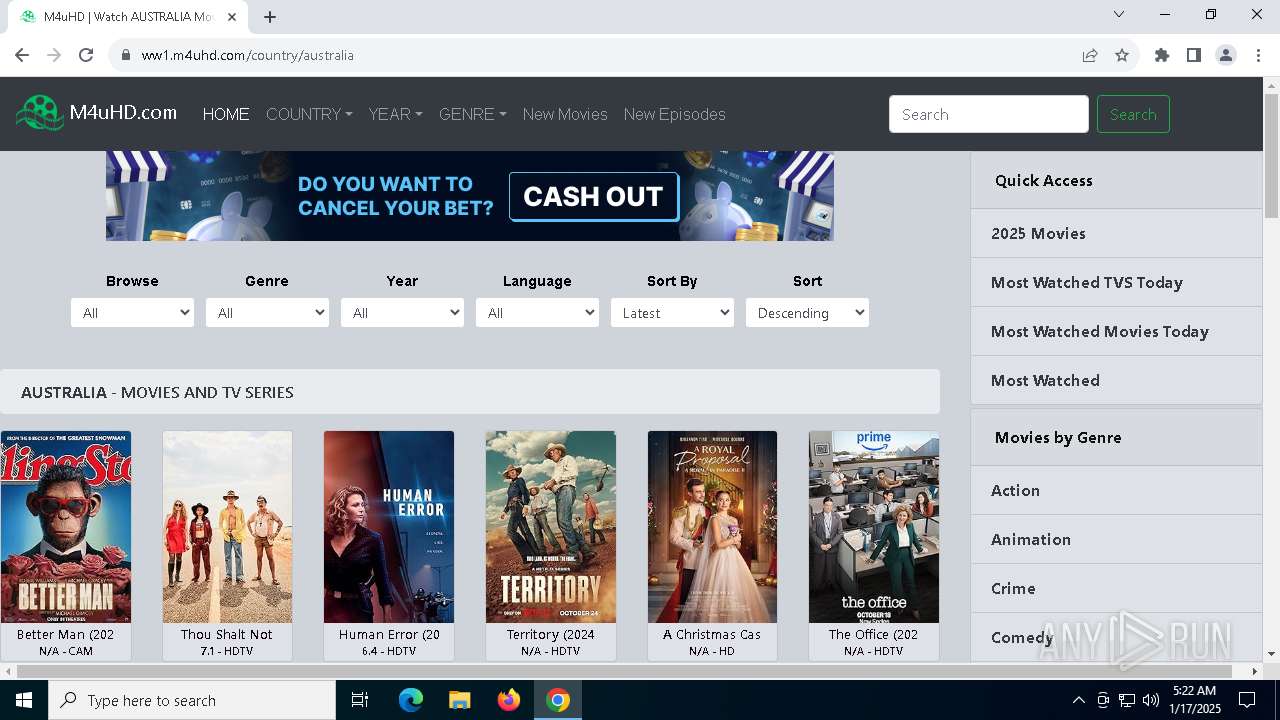Open the tab search chevron
Image resolution: width=1280 pixels, height=720 pixels.
click(x=1119, y=14)
